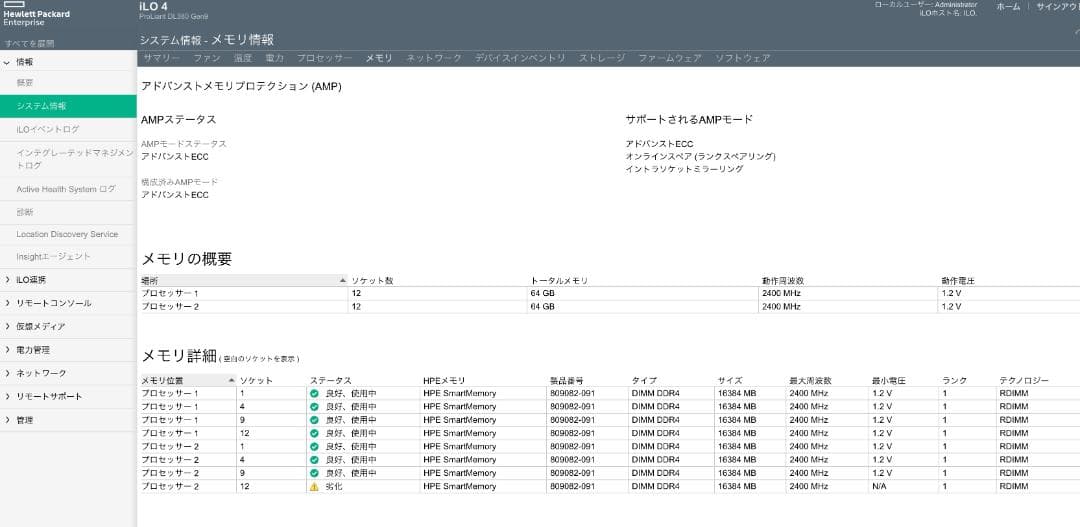Click green status icon for プロセッサー 1 socket 4
Image resolution: width=1080 pixels, height=527 pixels.
(x=314, y=406)
